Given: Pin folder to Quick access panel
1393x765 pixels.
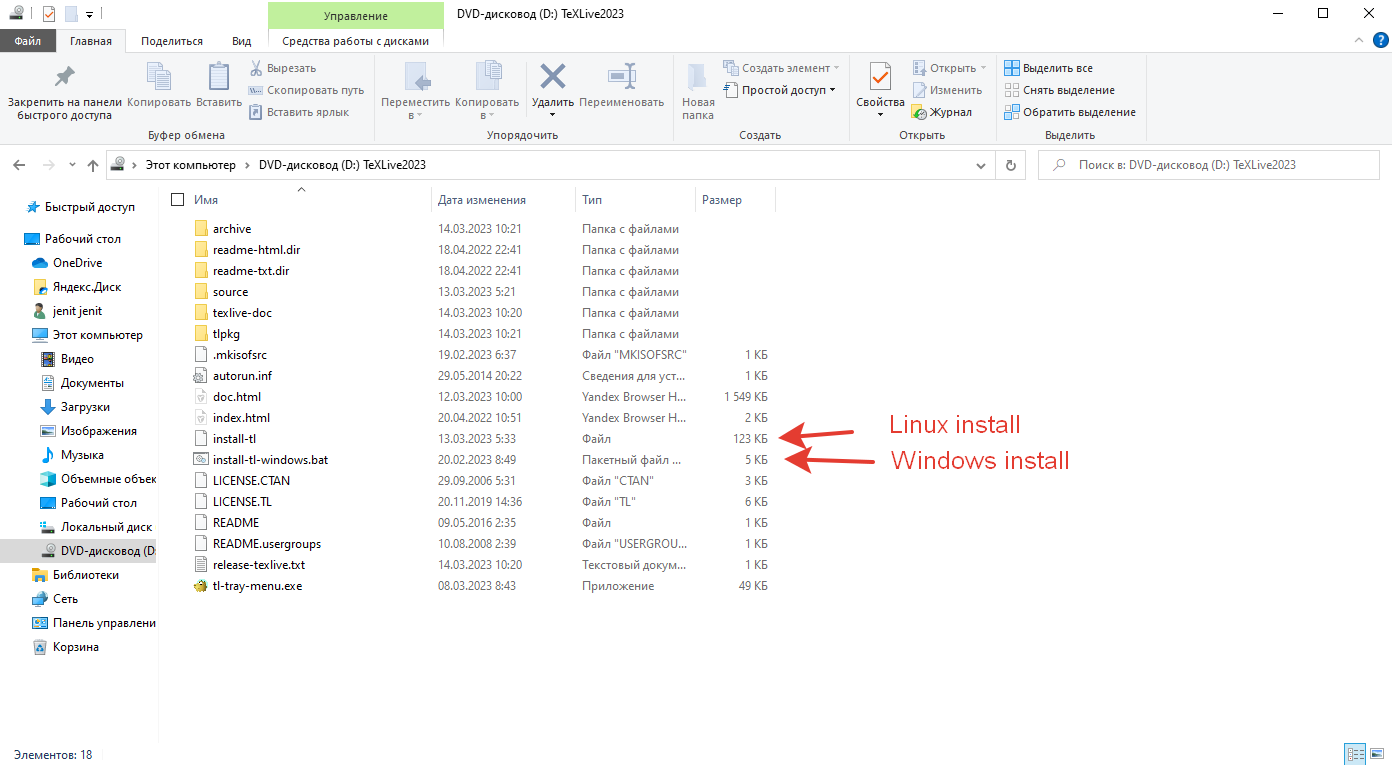Looking at the screenshot, I should click(x=65, y=91).
